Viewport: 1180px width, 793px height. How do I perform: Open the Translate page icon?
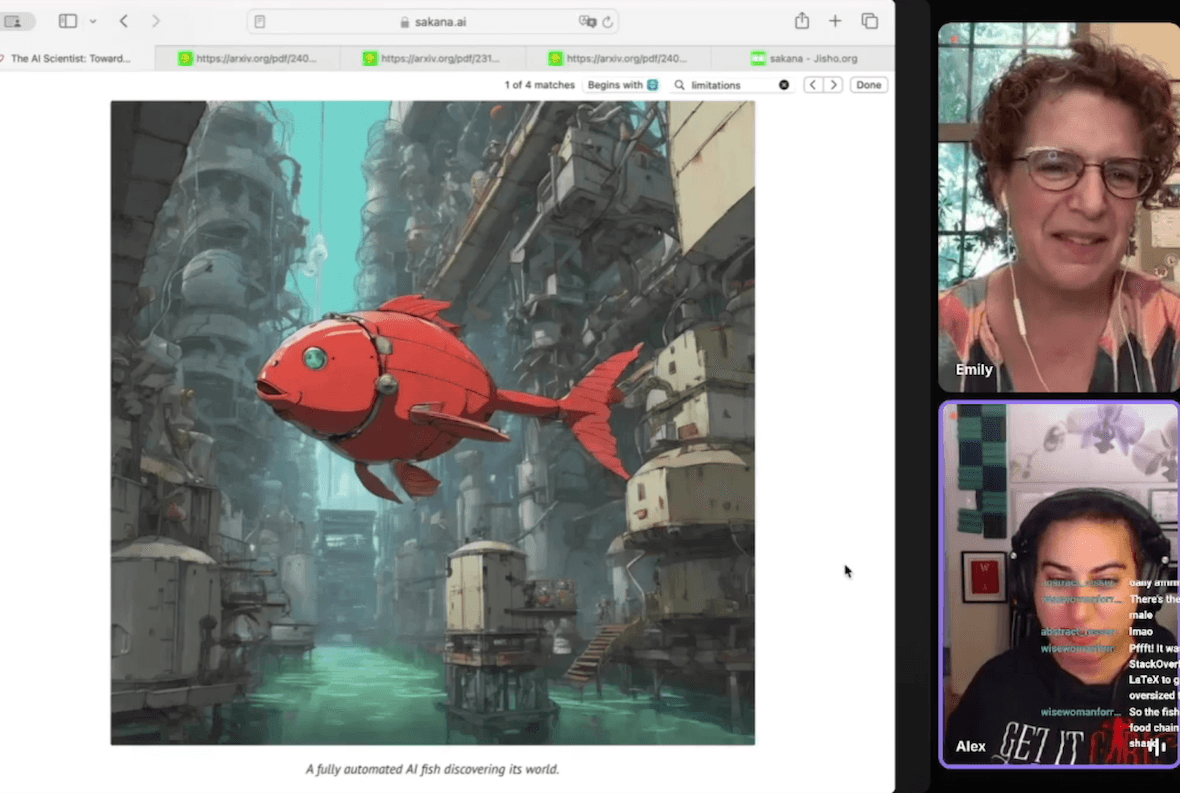click(587, 22)
